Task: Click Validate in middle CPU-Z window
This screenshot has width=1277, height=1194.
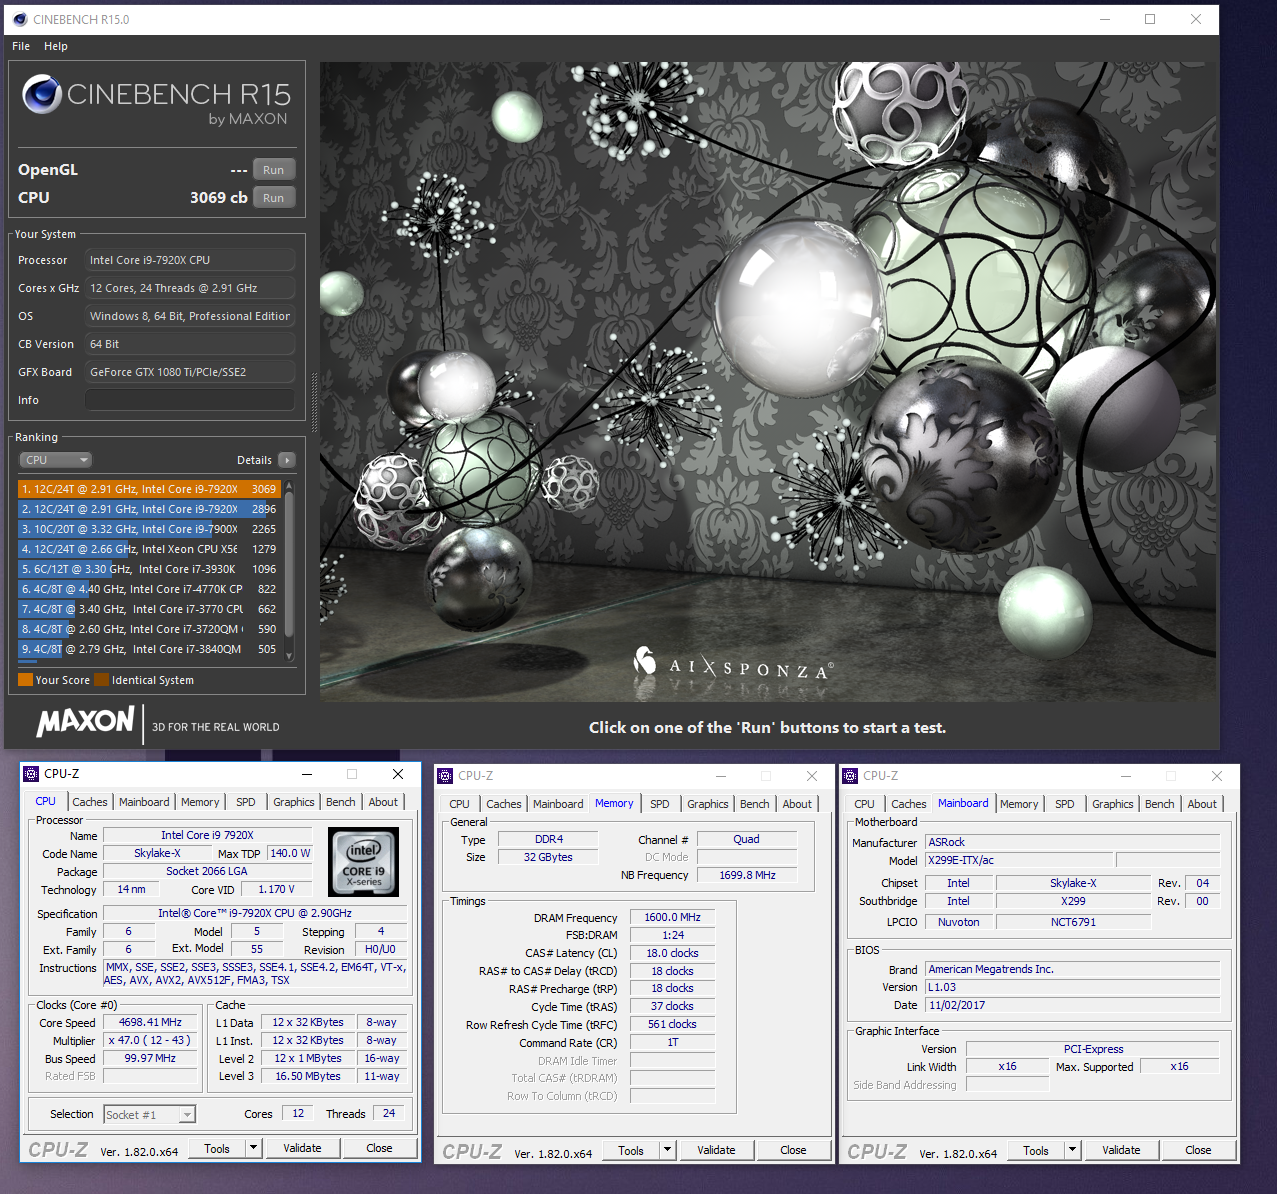Action: (716, 1150)
